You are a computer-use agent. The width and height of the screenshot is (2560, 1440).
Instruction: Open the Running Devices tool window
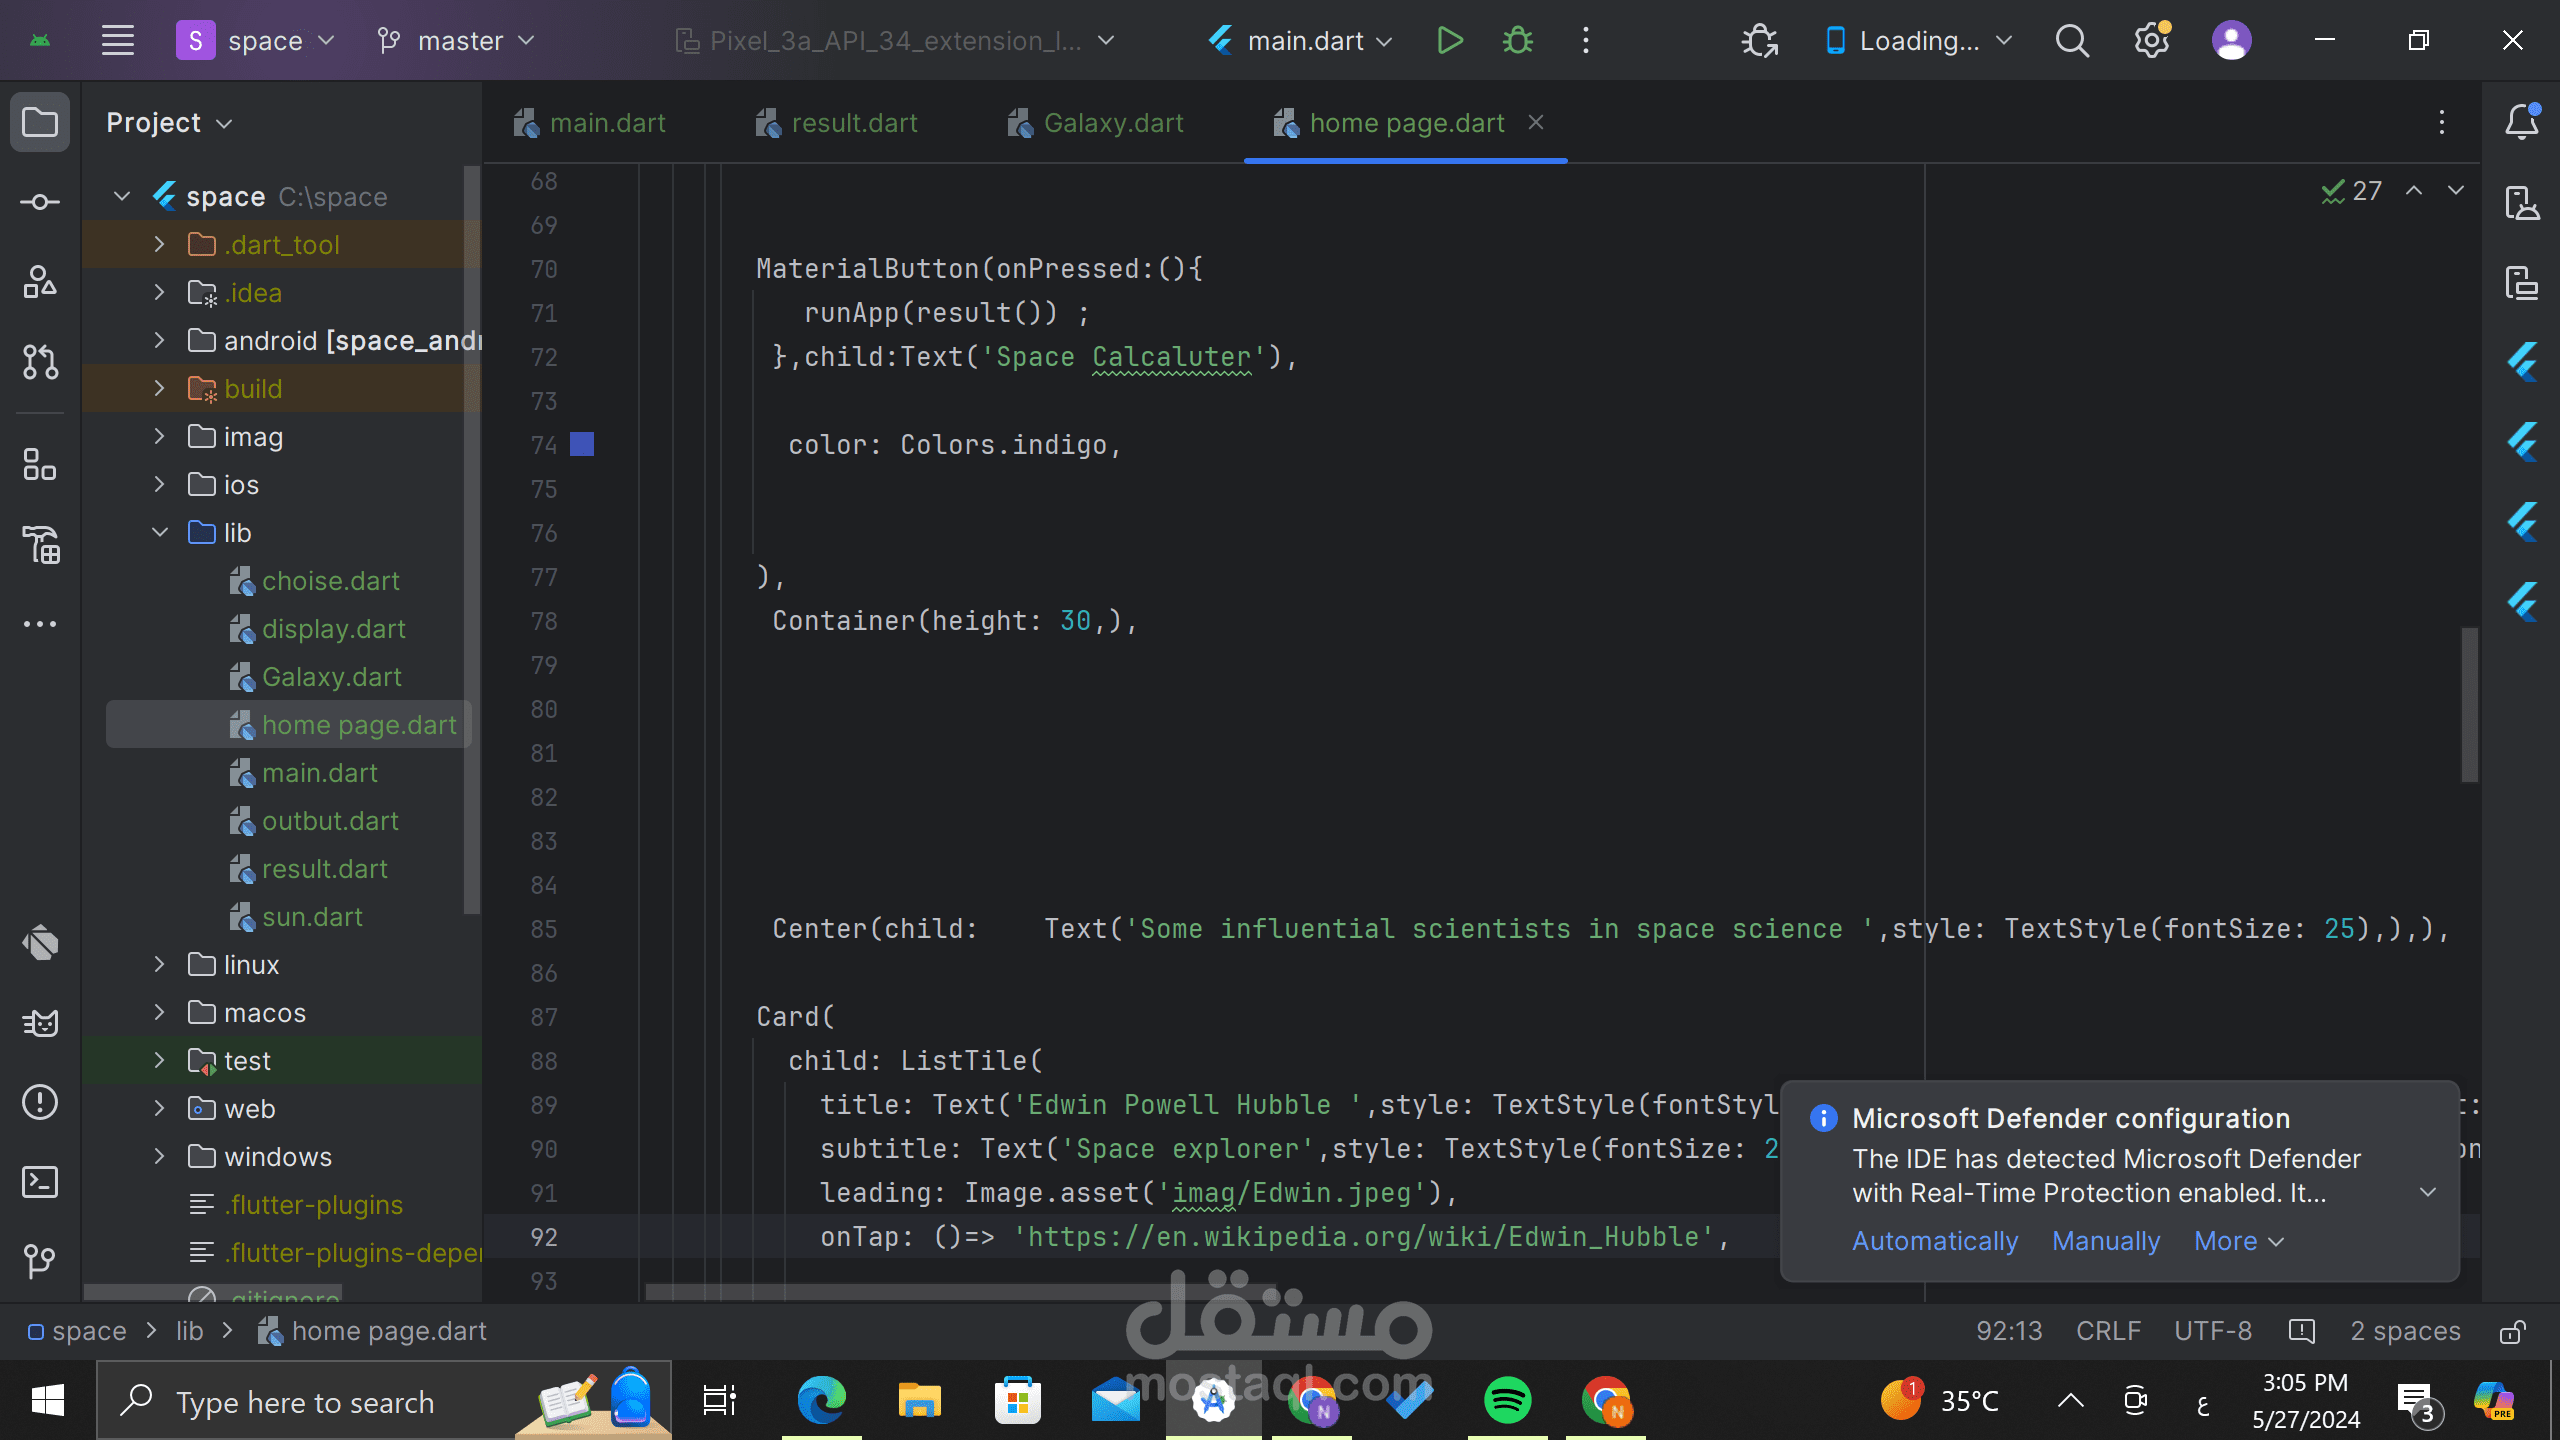(x=2522, y=282)
